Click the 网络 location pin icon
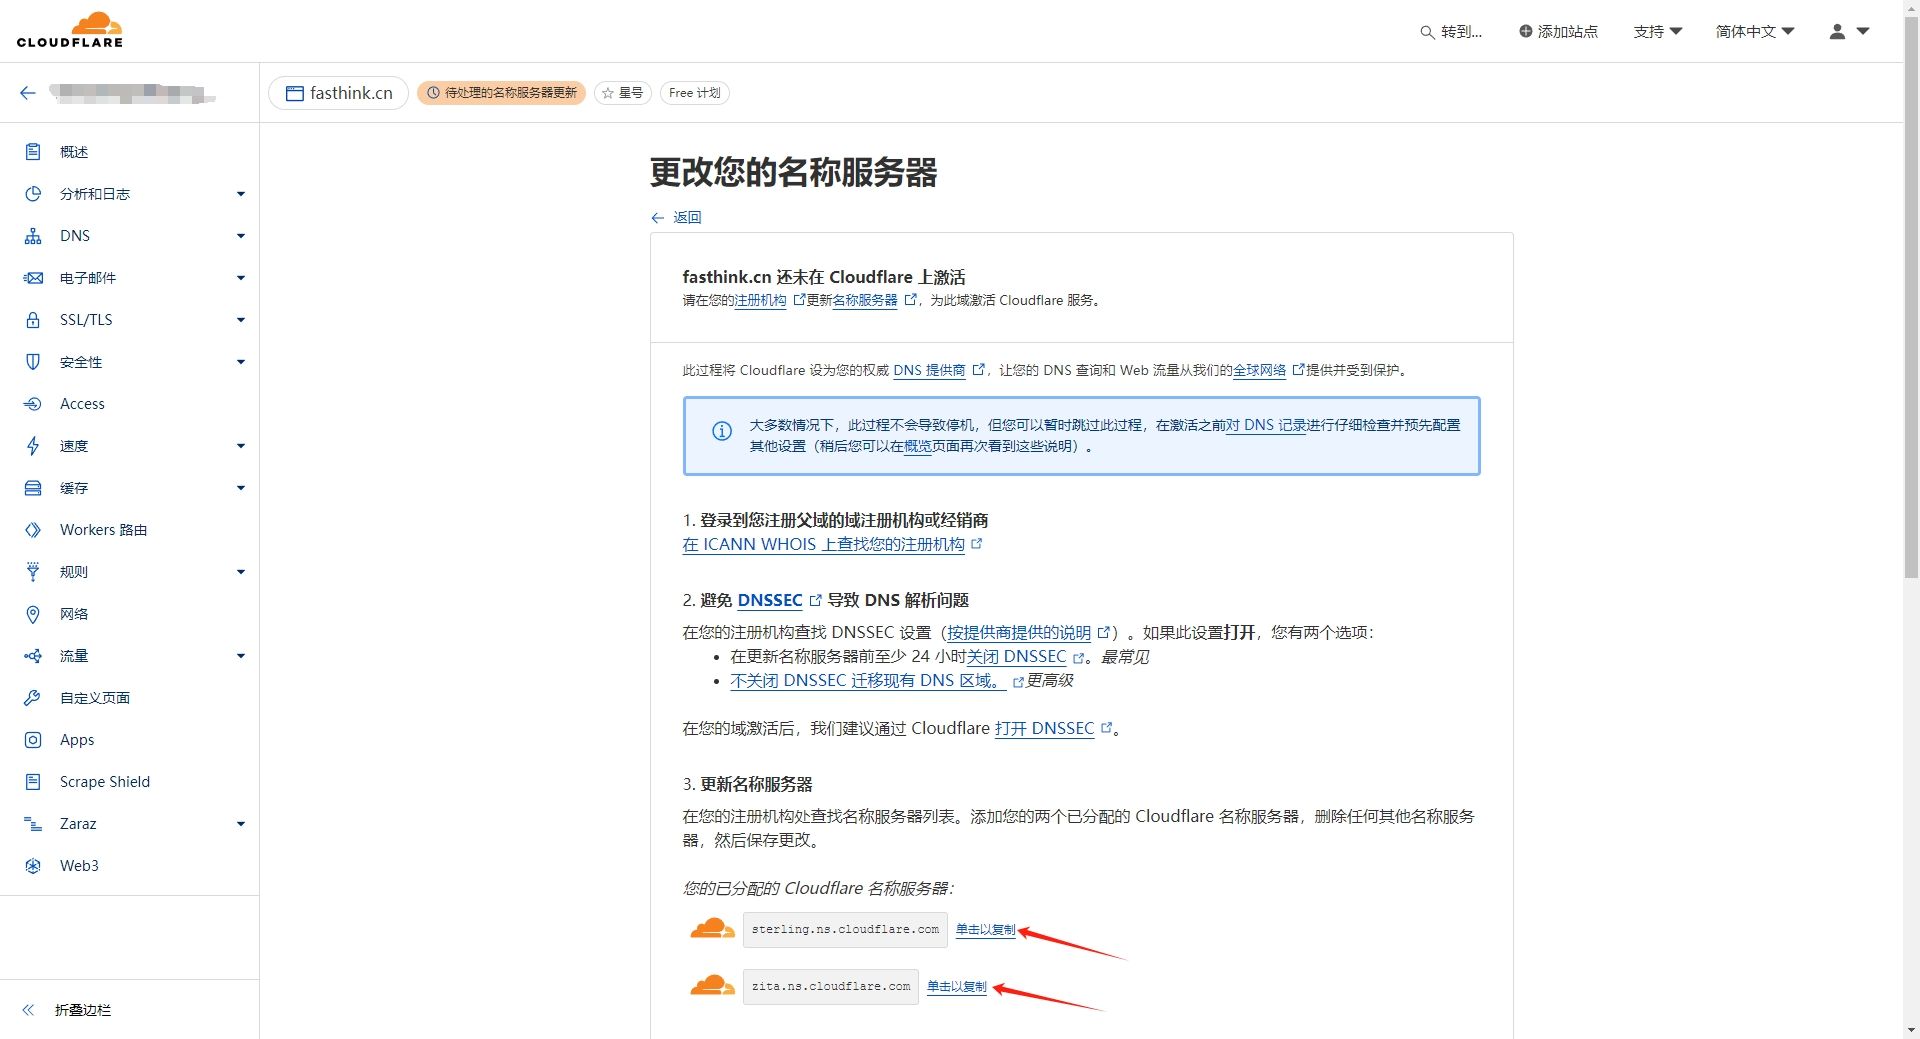The height and width of the screenshot is (1039, 1920). point(33,614)
